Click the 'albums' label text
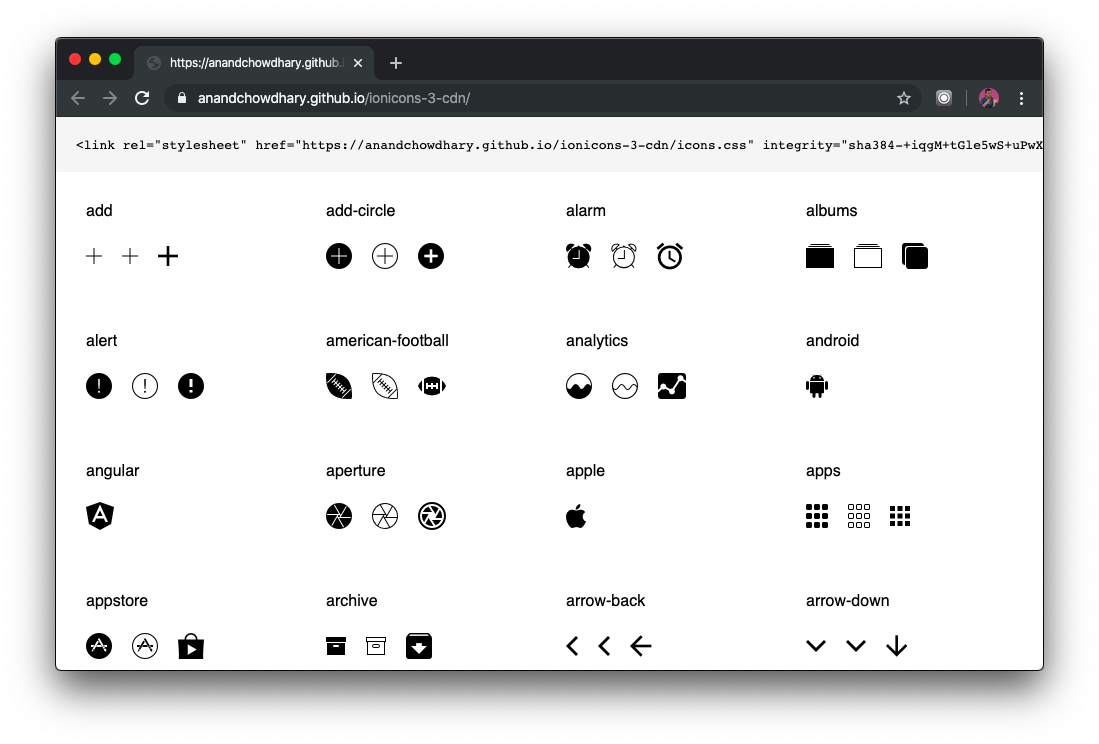 click(831, 211)
